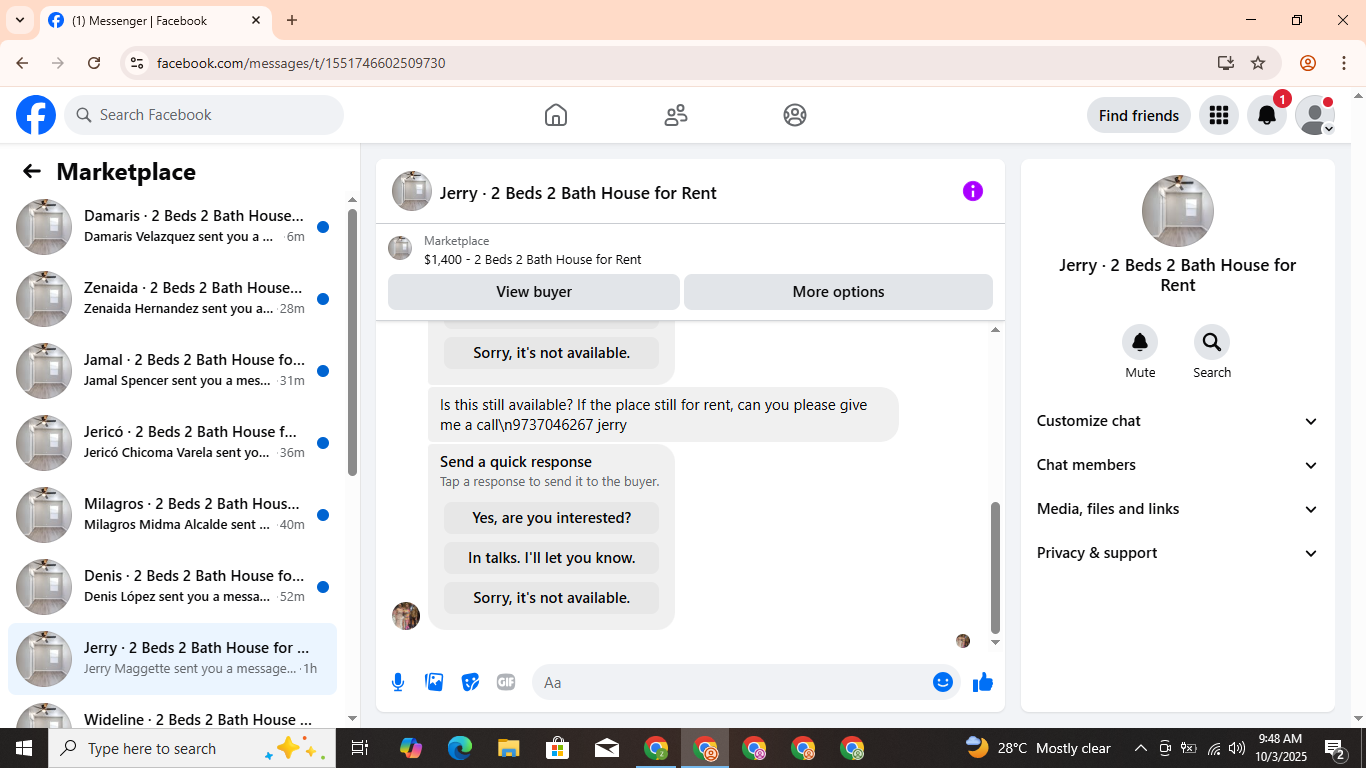
Task: Open Zenaida conversation in the list
Action: tap(172, 299)
